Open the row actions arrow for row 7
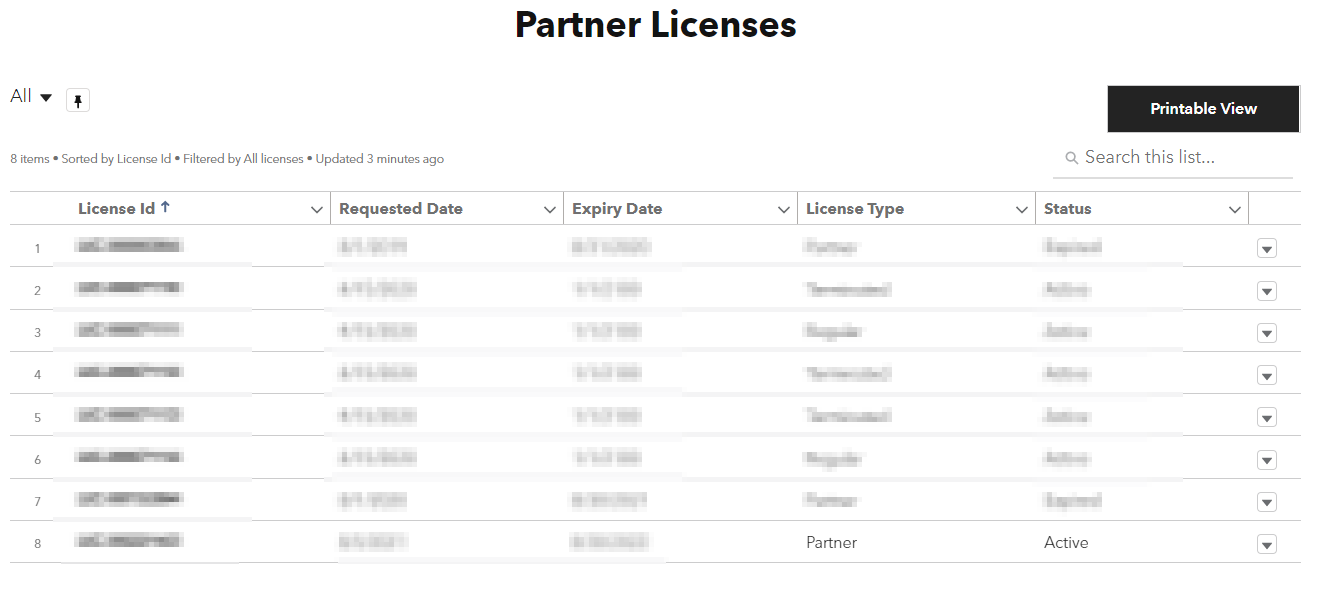 point(1266,501)
